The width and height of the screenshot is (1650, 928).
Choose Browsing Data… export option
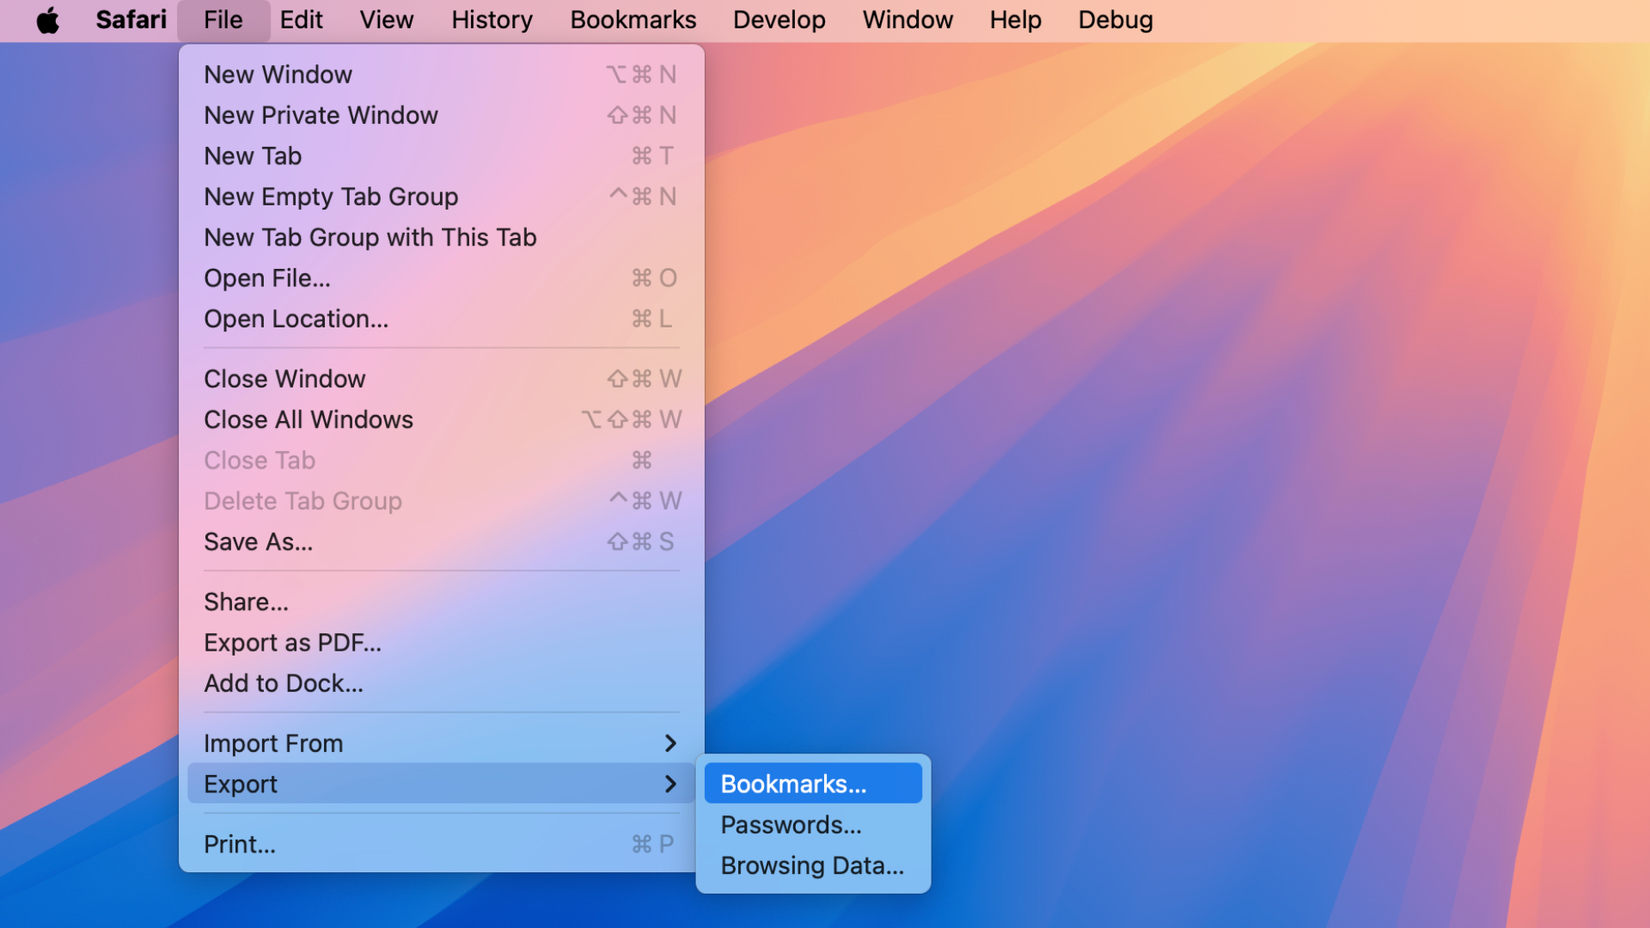[x=813, y=866]
